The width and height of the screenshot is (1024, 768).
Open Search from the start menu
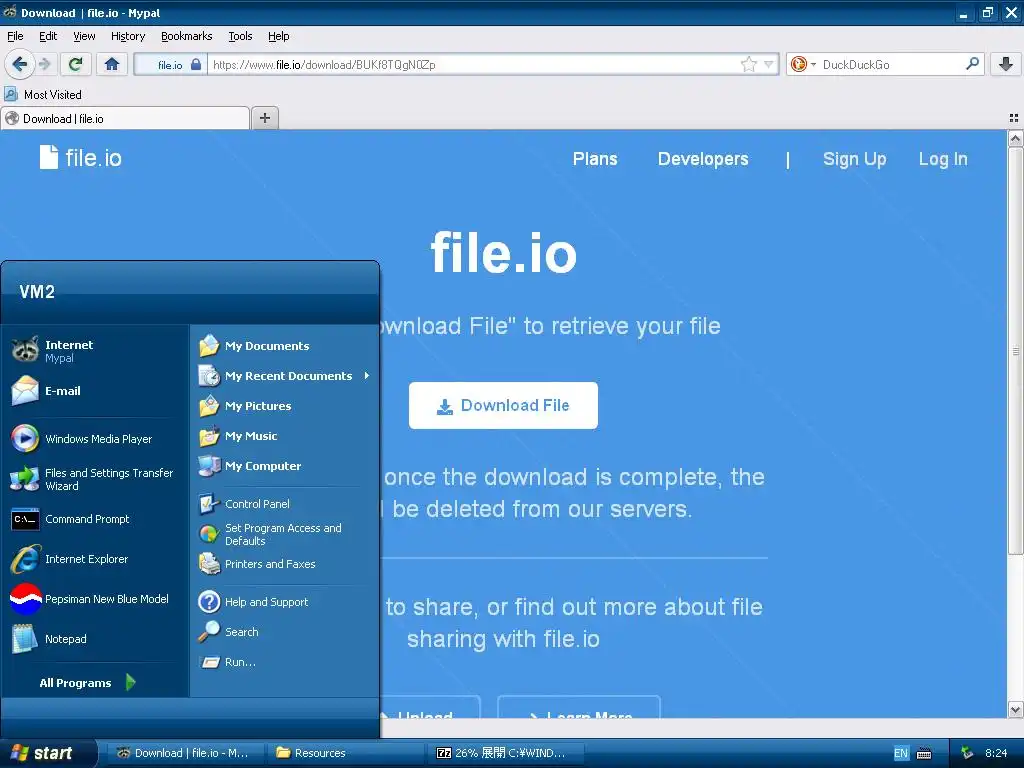click(x=284, y=632)
